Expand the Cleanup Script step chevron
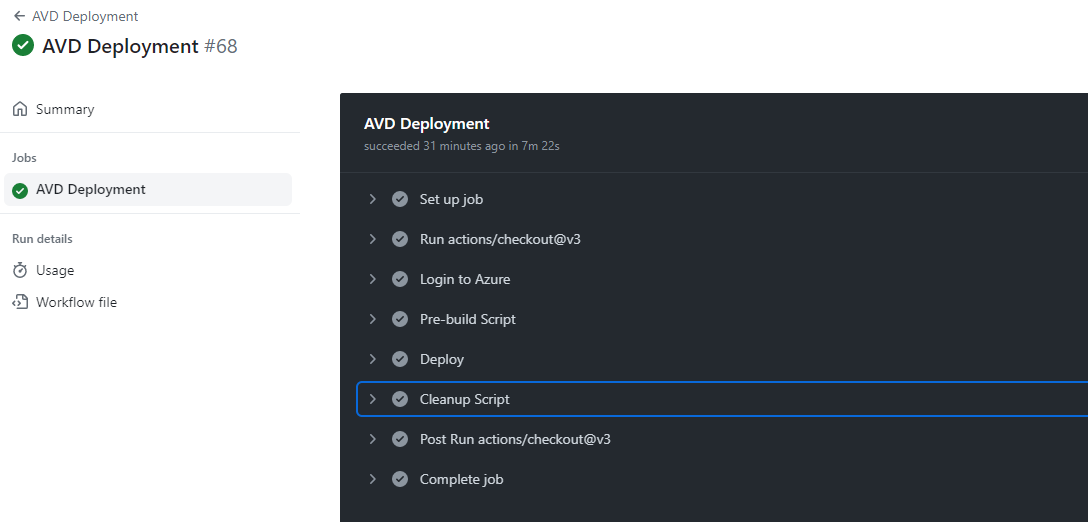Image resolution: width=1088 pixels, height=522 pixels. coord(373,399)
